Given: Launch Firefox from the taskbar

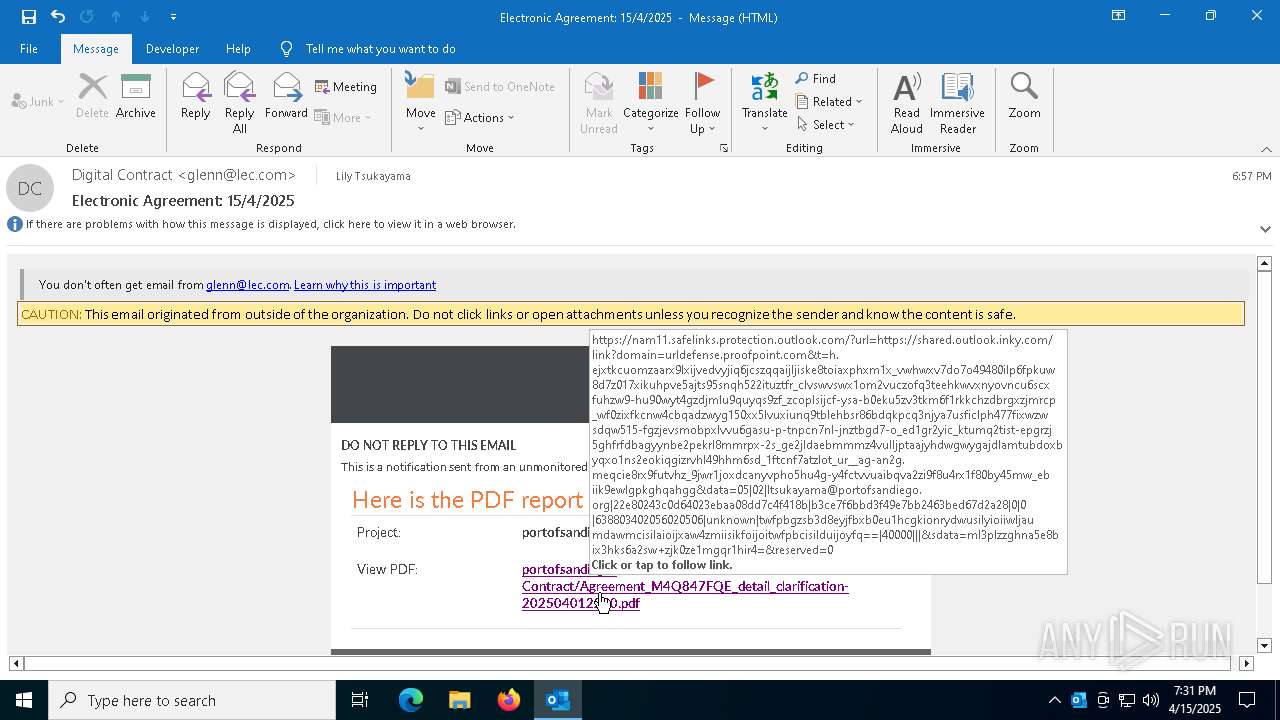Looking at the screenshot, I should [508, 700].
